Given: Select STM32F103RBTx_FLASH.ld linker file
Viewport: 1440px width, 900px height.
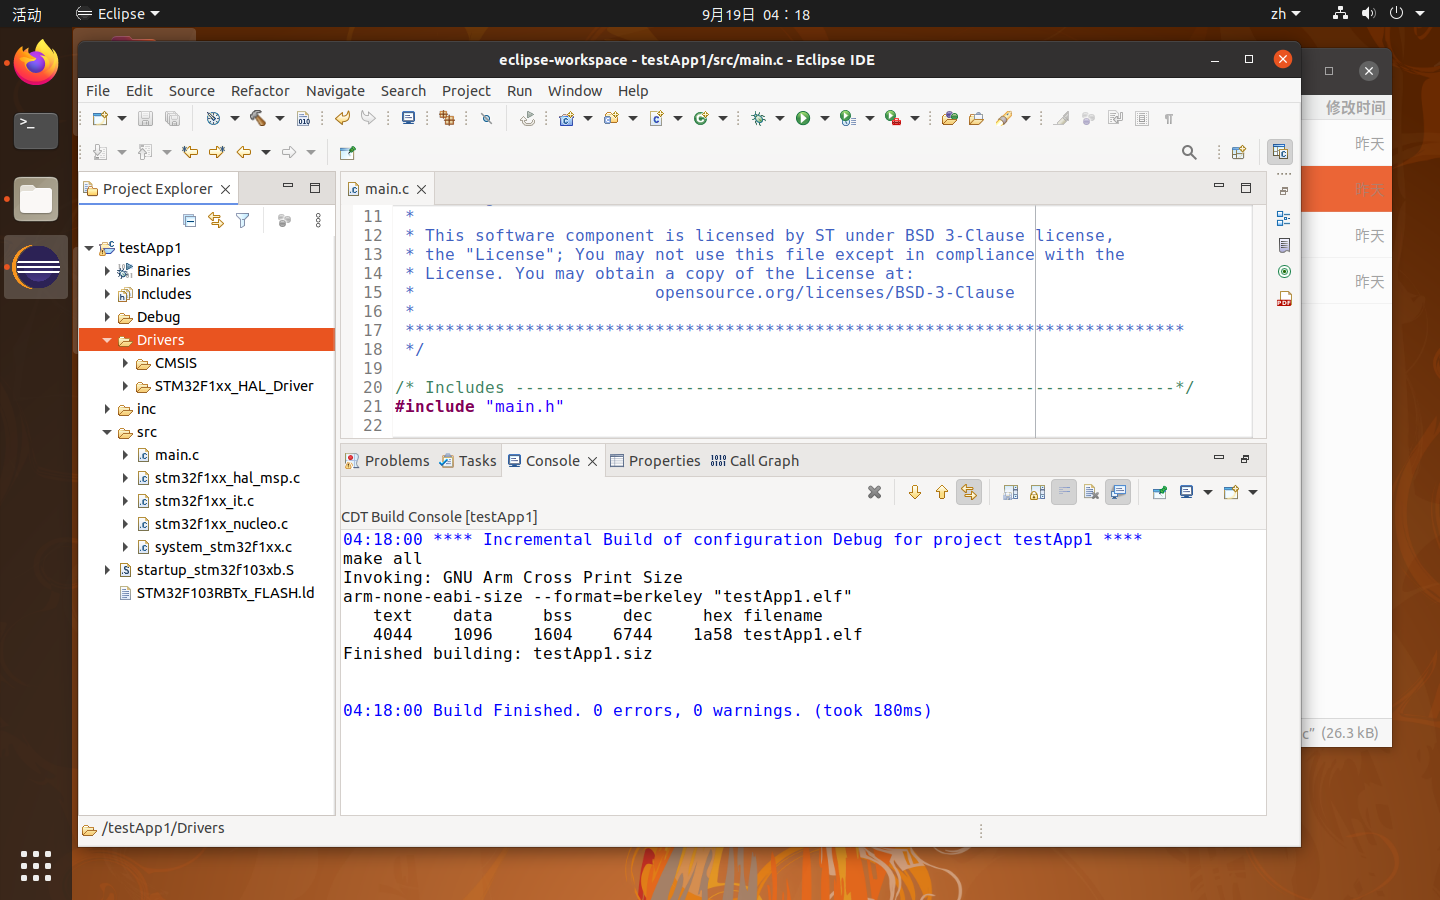Looking at the screenshot, I should 225,593.
